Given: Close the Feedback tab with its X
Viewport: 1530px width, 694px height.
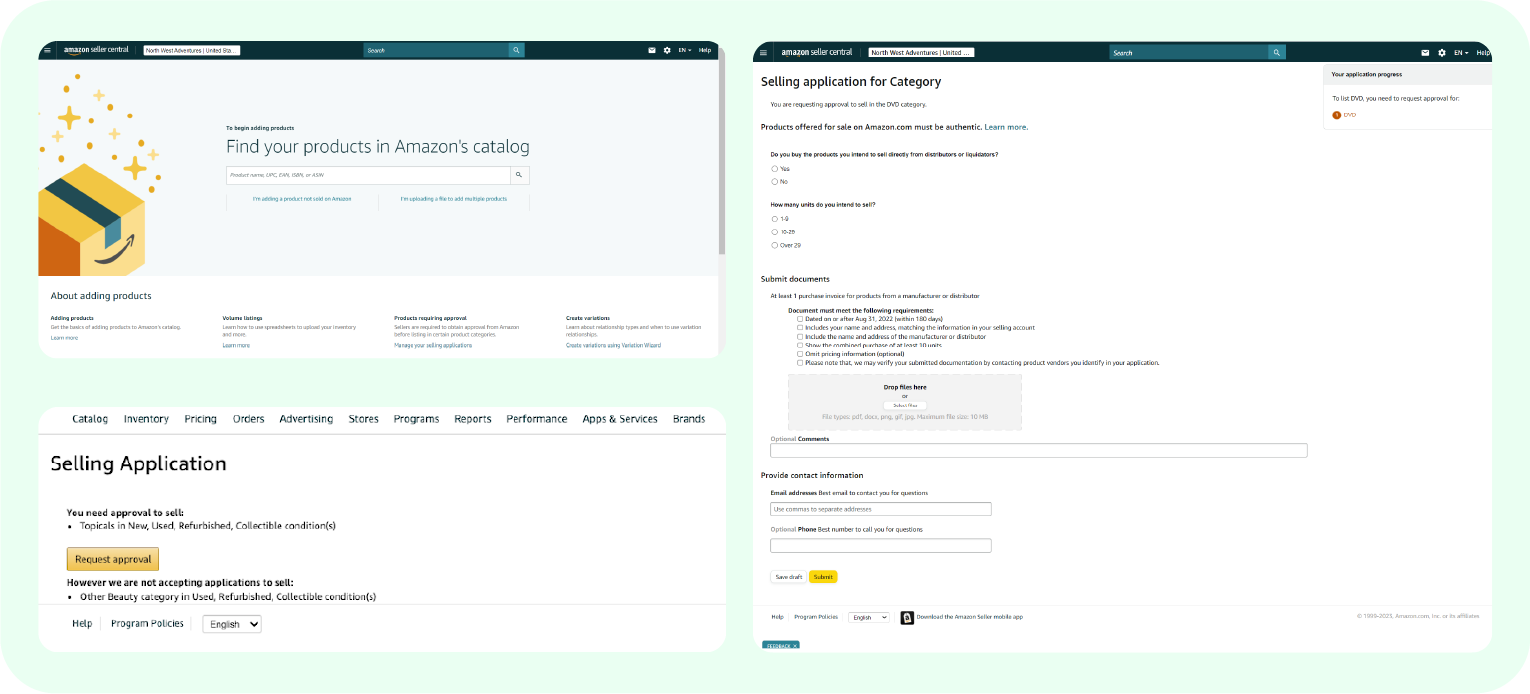Looking at the screenshot, I should (795, 646).
